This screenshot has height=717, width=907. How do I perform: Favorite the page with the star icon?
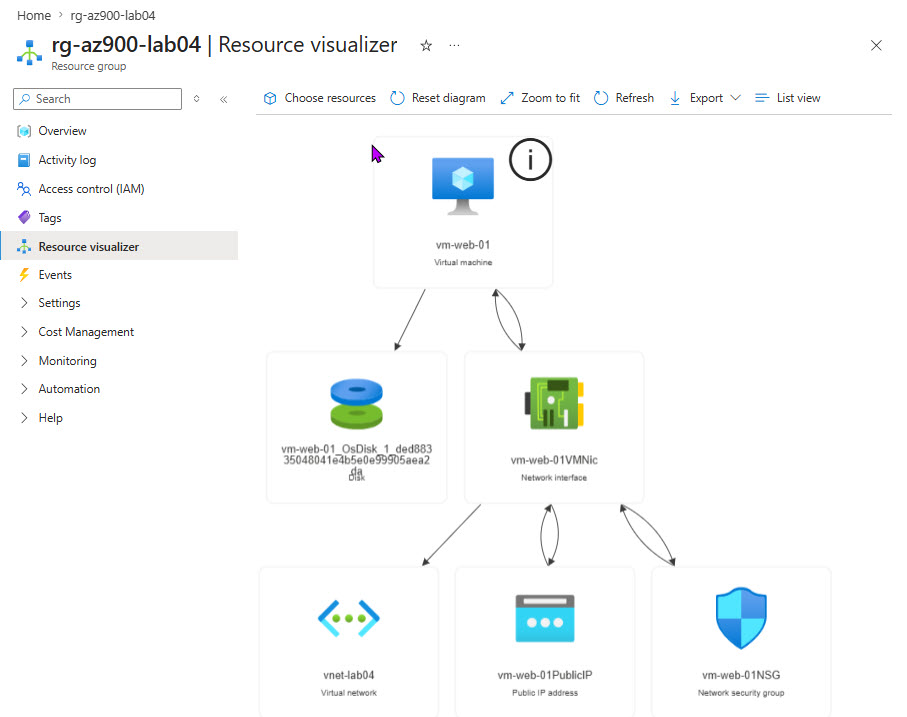[426, 45]
